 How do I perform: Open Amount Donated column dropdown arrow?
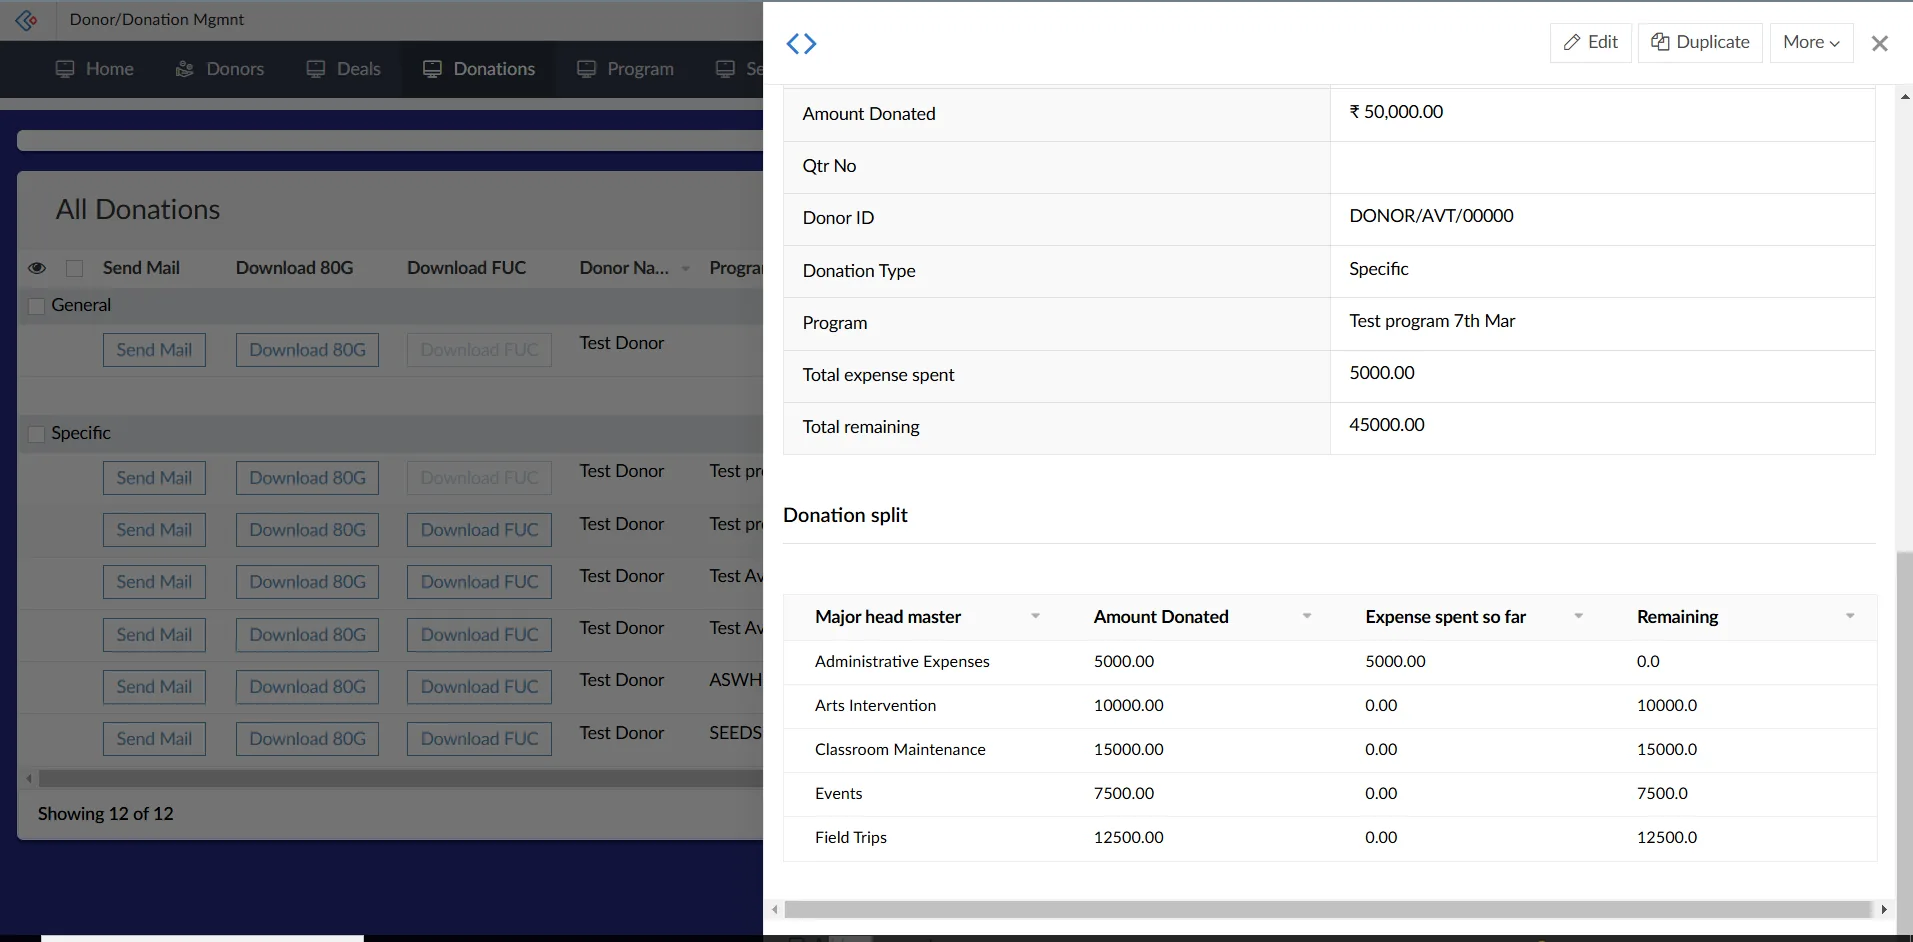1307,617
